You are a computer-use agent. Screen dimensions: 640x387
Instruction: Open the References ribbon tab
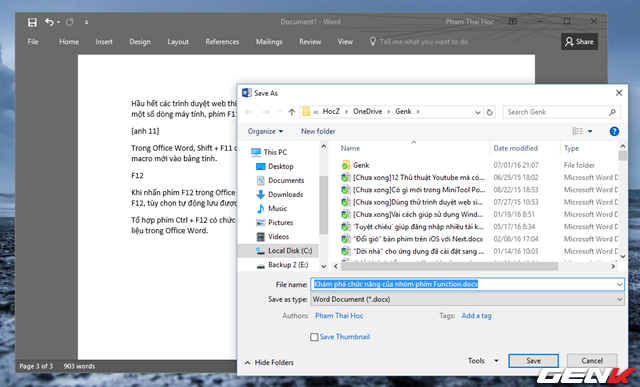pos(222,42)
